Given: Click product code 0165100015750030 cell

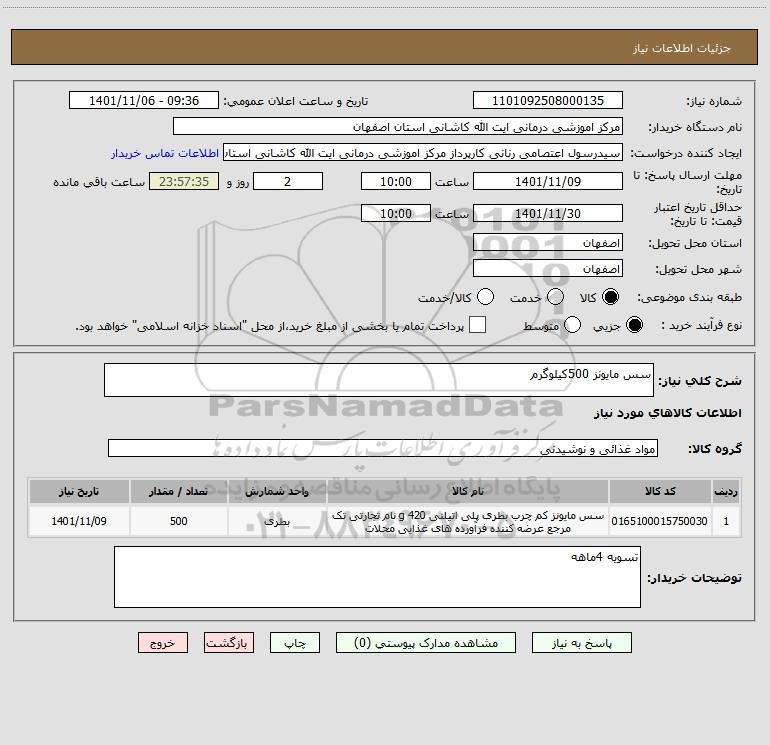Looking at the screenshot, I should click(660, 521).
